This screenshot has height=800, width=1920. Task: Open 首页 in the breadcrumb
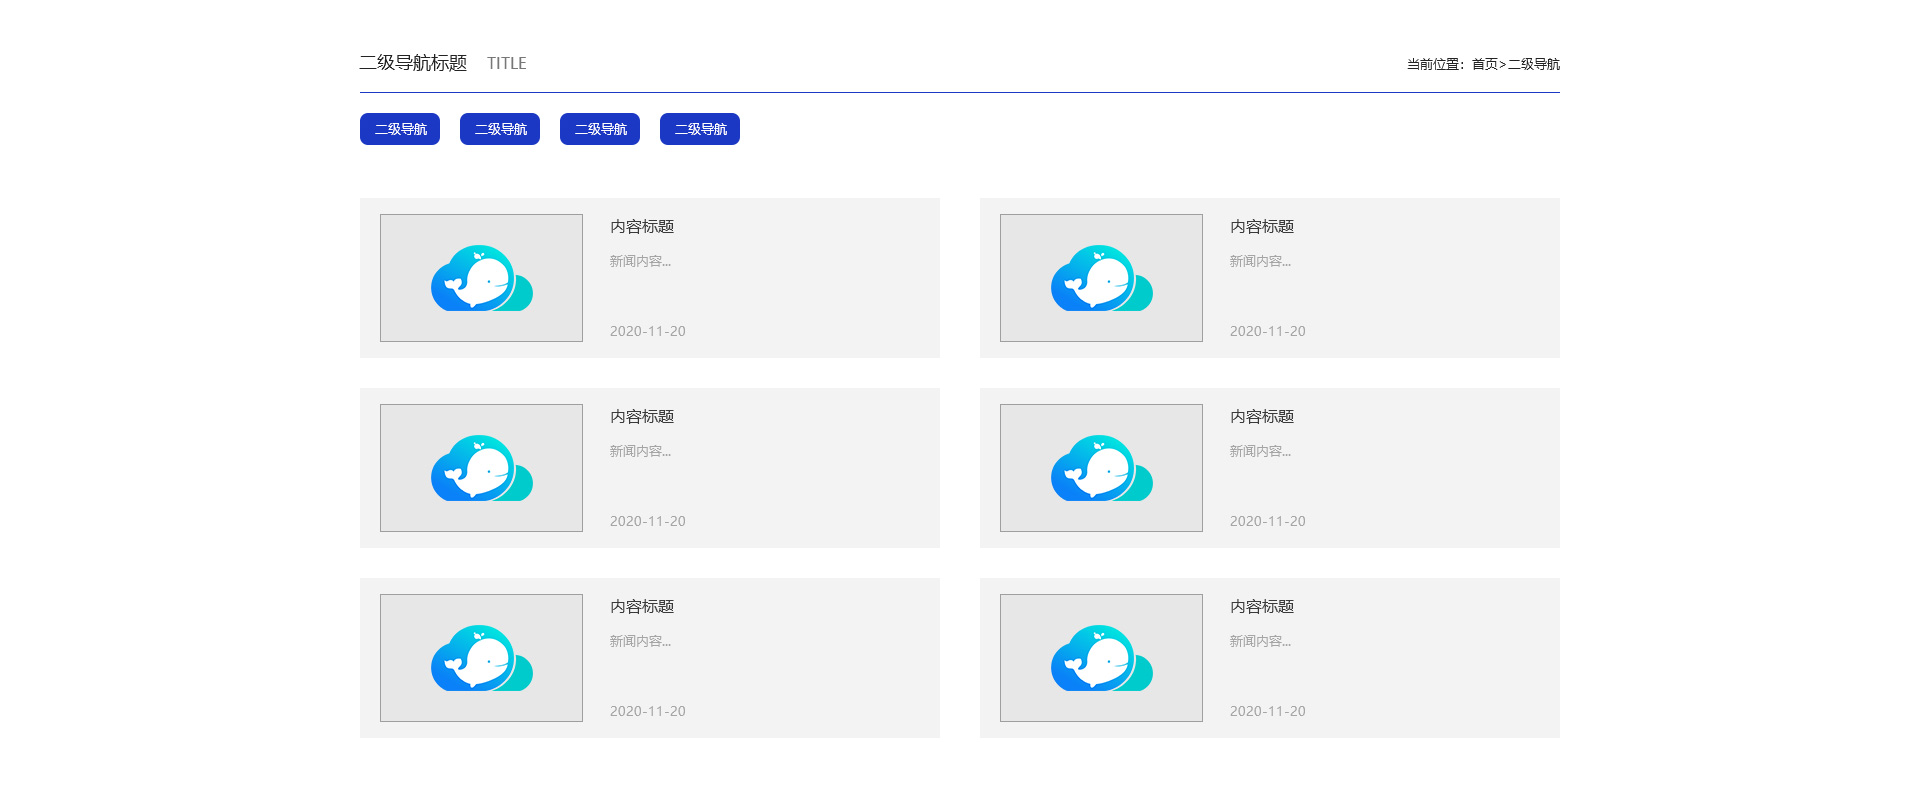pyautogui.click(x=1485, y=64)
